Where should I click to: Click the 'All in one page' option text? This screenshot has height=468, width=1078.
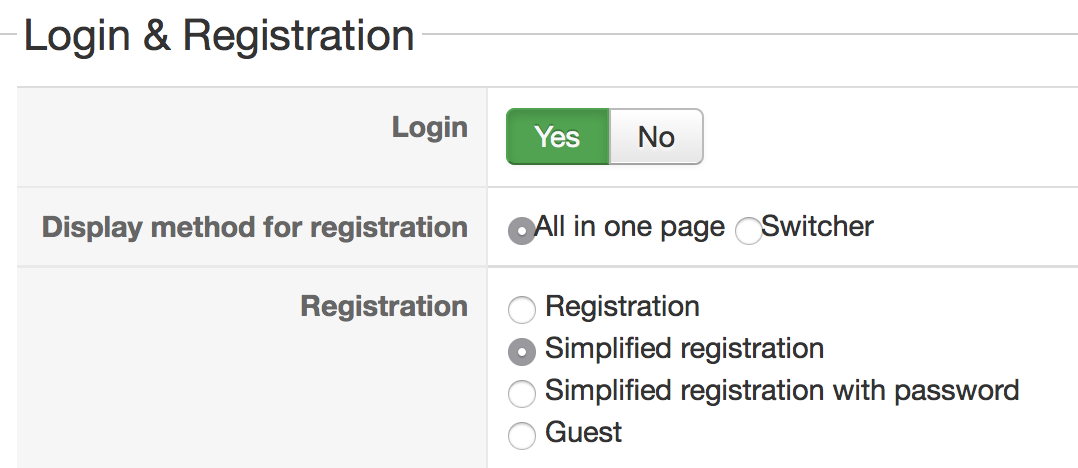click(630, 227)
